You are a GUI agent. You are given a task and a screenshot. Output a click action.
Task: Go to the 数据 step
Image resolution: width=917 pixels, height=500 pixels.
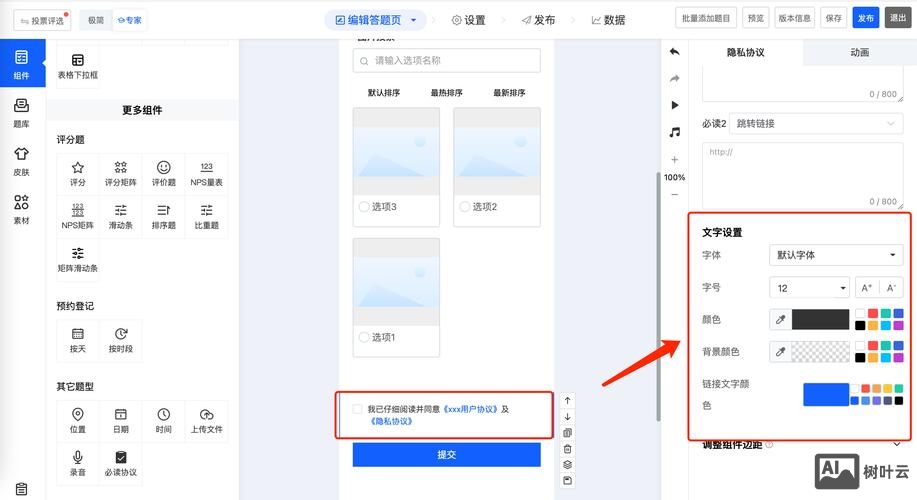[x=608, y=20]
